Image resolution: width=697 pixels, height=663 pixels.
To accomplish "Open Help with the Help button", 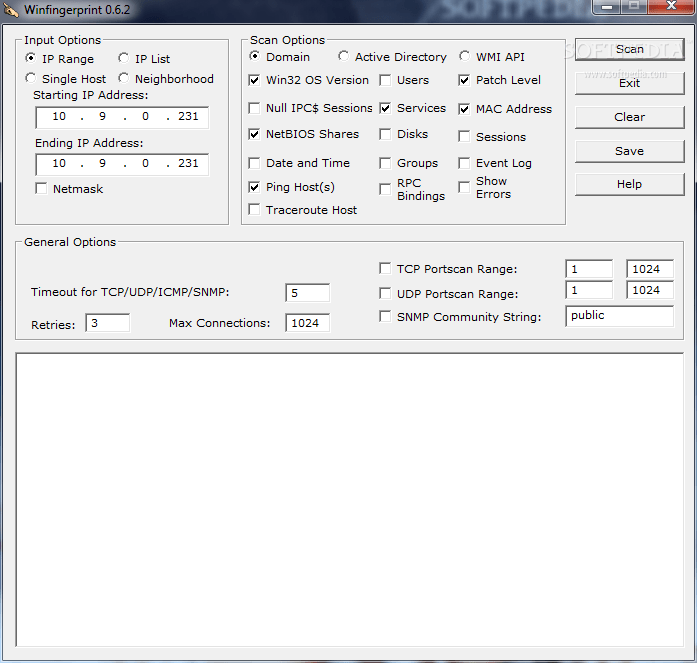I will (x=629, y=184).
